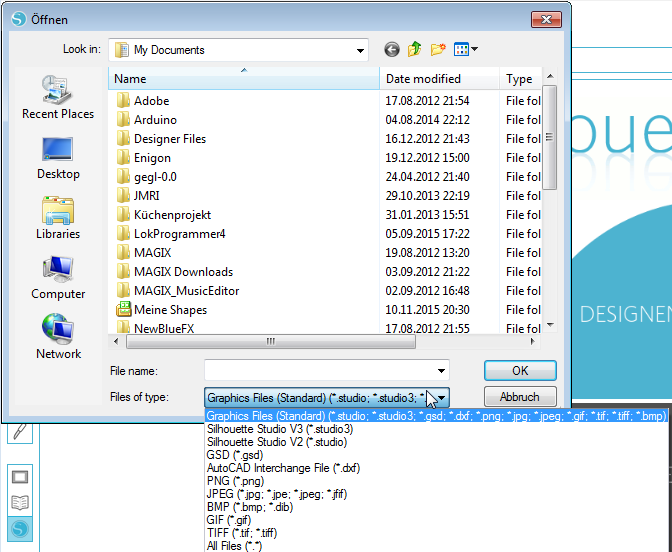This screenshot has width=672, height=552.
Task: Click the File name input field
Action: (319, 371)
